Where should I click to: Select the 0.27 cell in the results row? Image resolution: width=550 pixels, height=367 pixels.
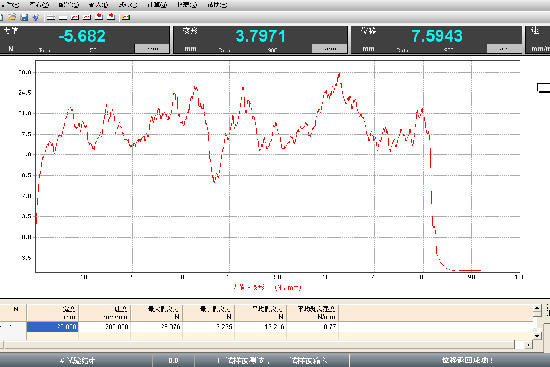coord(313,327)
